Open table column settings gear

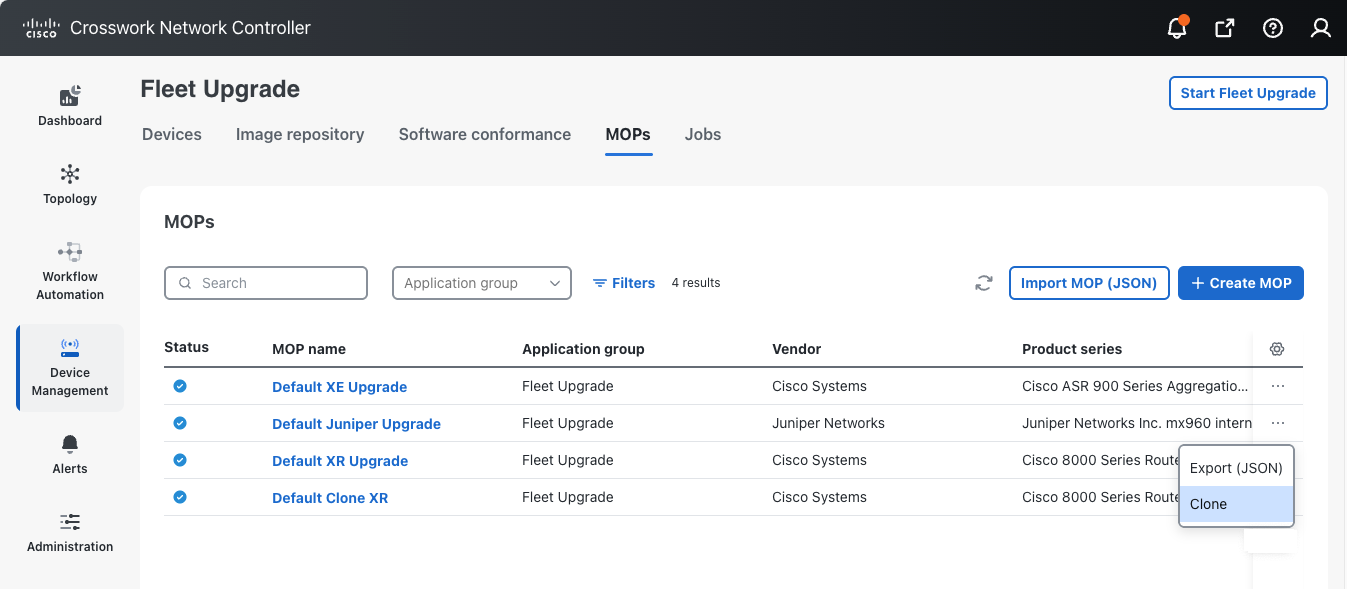1276,349
